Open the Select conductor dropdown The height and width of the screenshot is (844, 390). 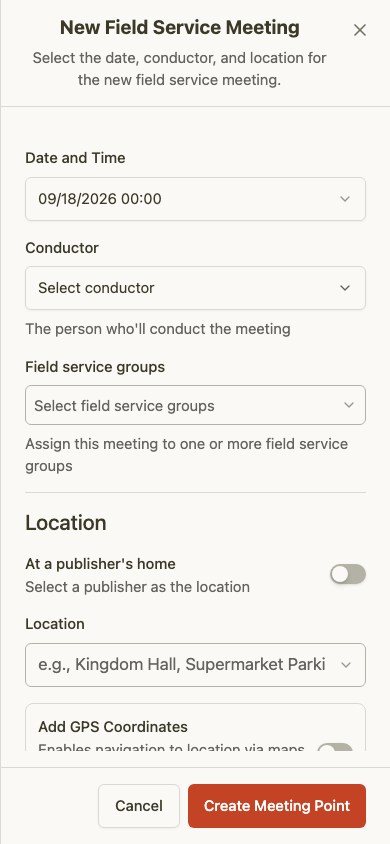tap(195, 288)
